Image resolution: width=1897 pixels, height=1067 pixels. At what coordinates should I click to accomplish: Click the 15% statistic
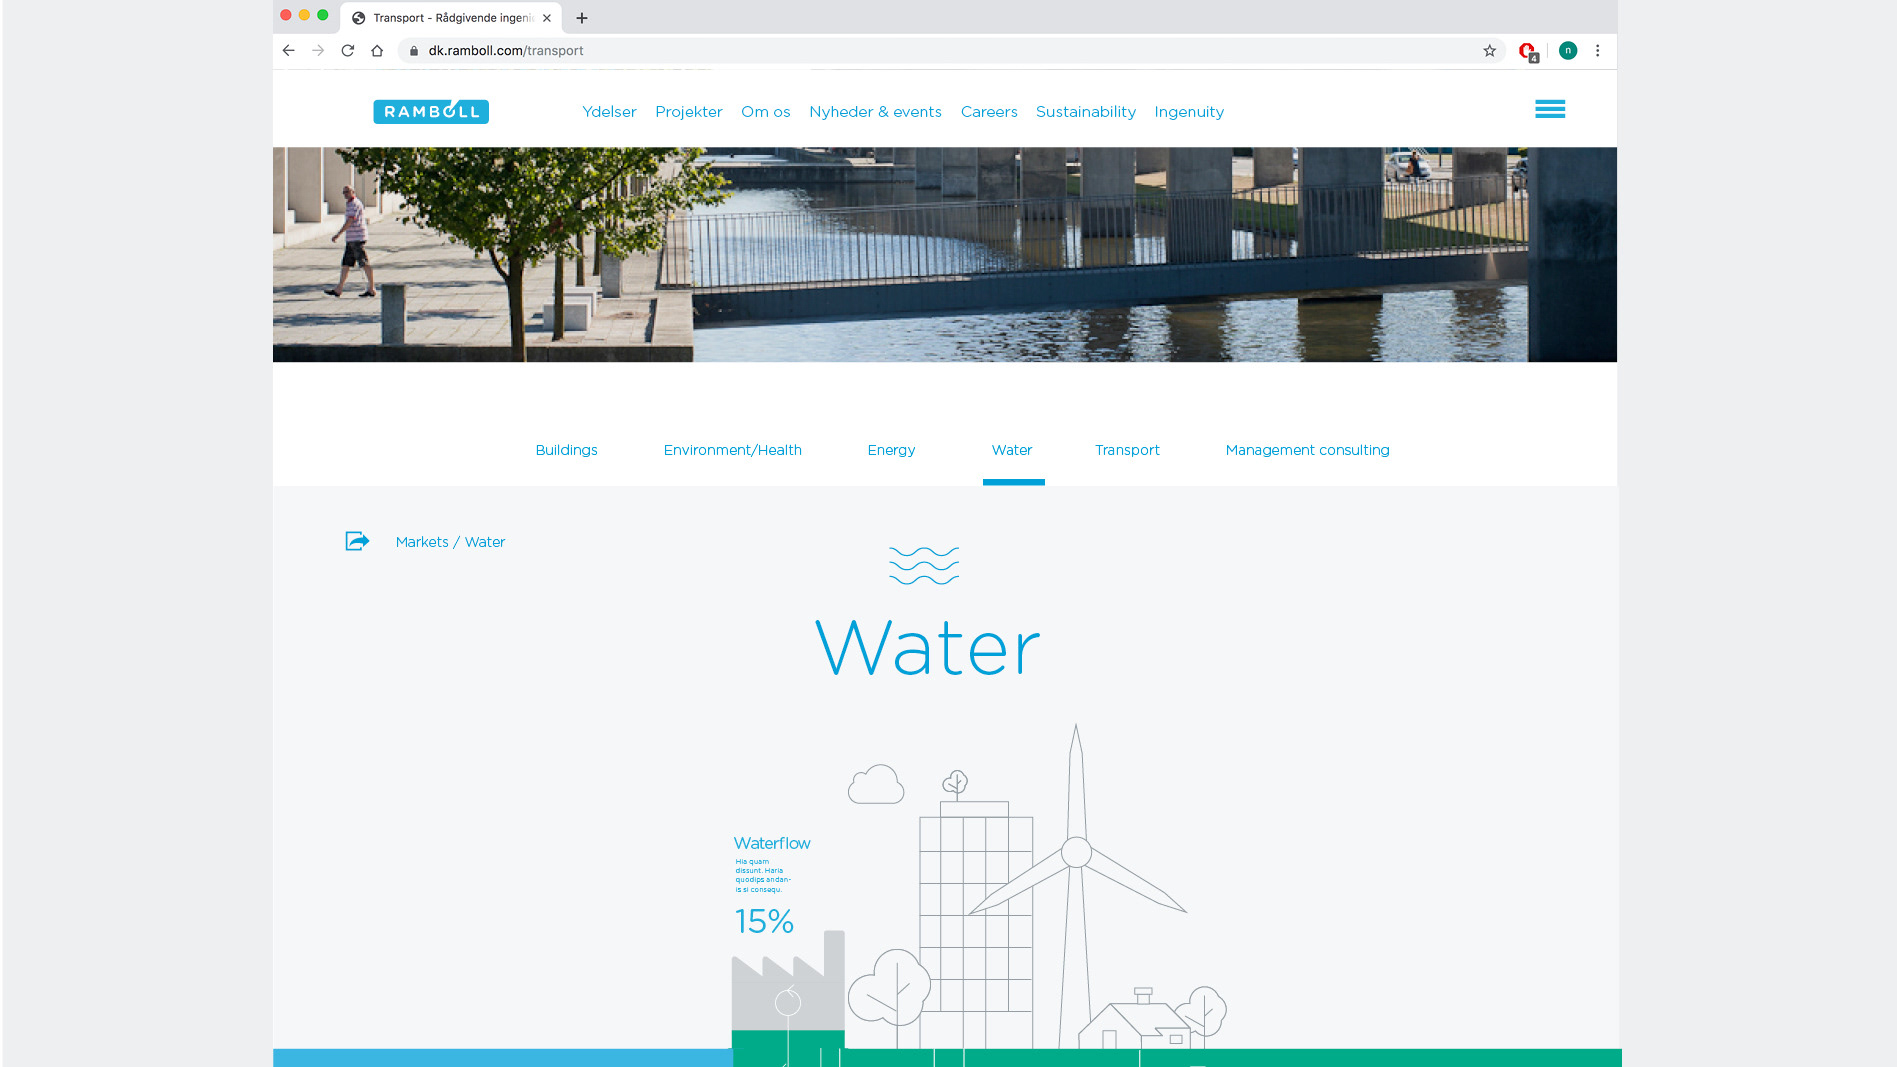[764, 921]
